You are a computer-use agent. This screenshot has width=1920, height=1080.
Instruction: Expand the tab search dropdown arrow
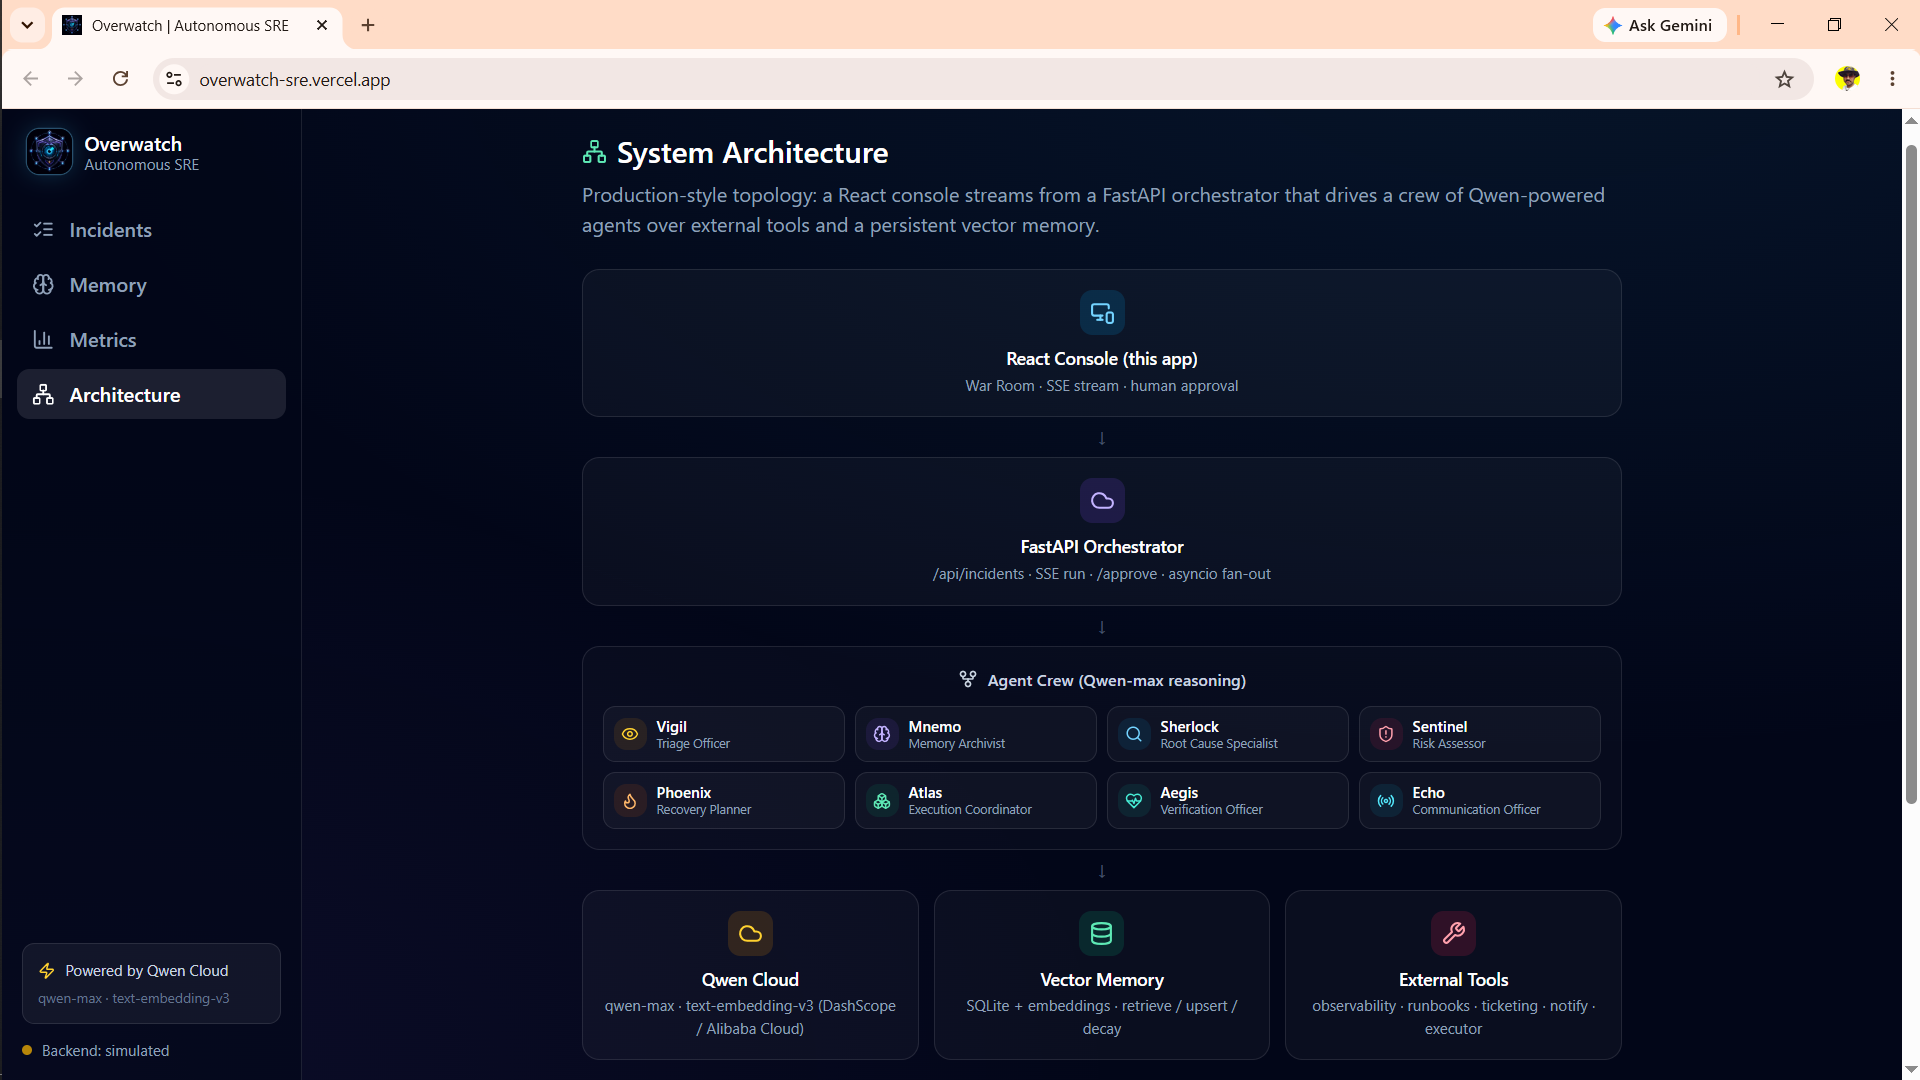pyautogui.click(x=28, y=25)
